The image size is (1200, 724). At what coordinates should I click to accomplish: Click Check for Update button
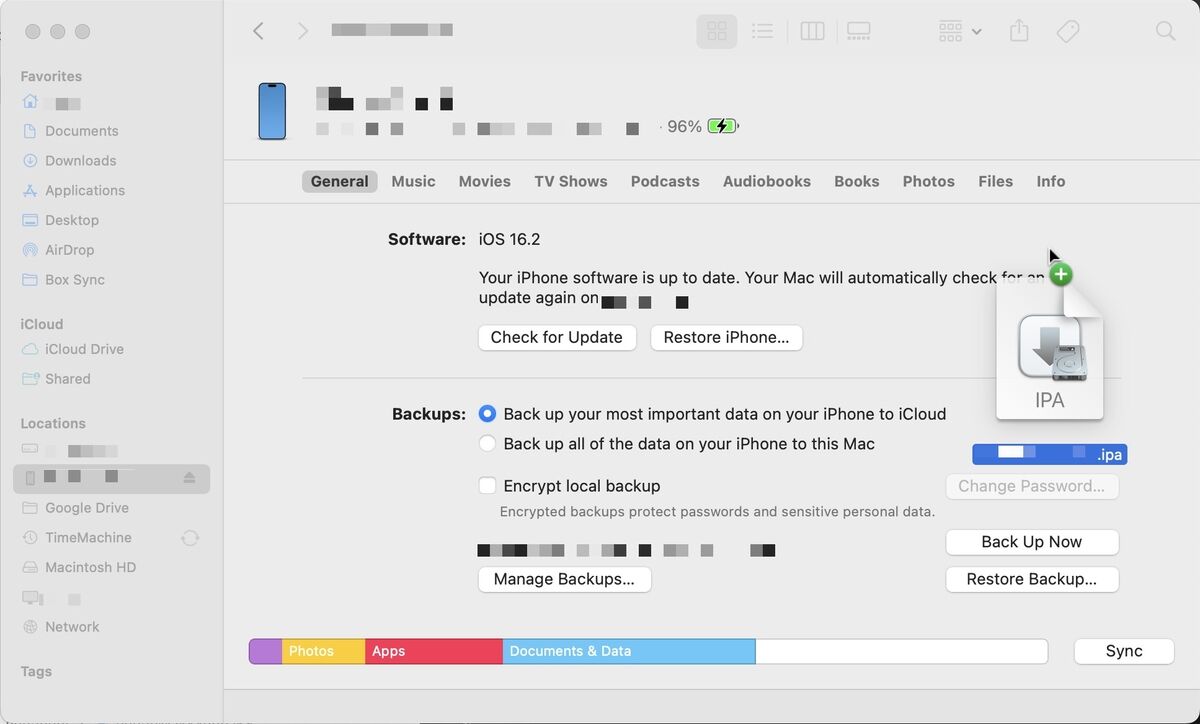[x=556, y=337]
